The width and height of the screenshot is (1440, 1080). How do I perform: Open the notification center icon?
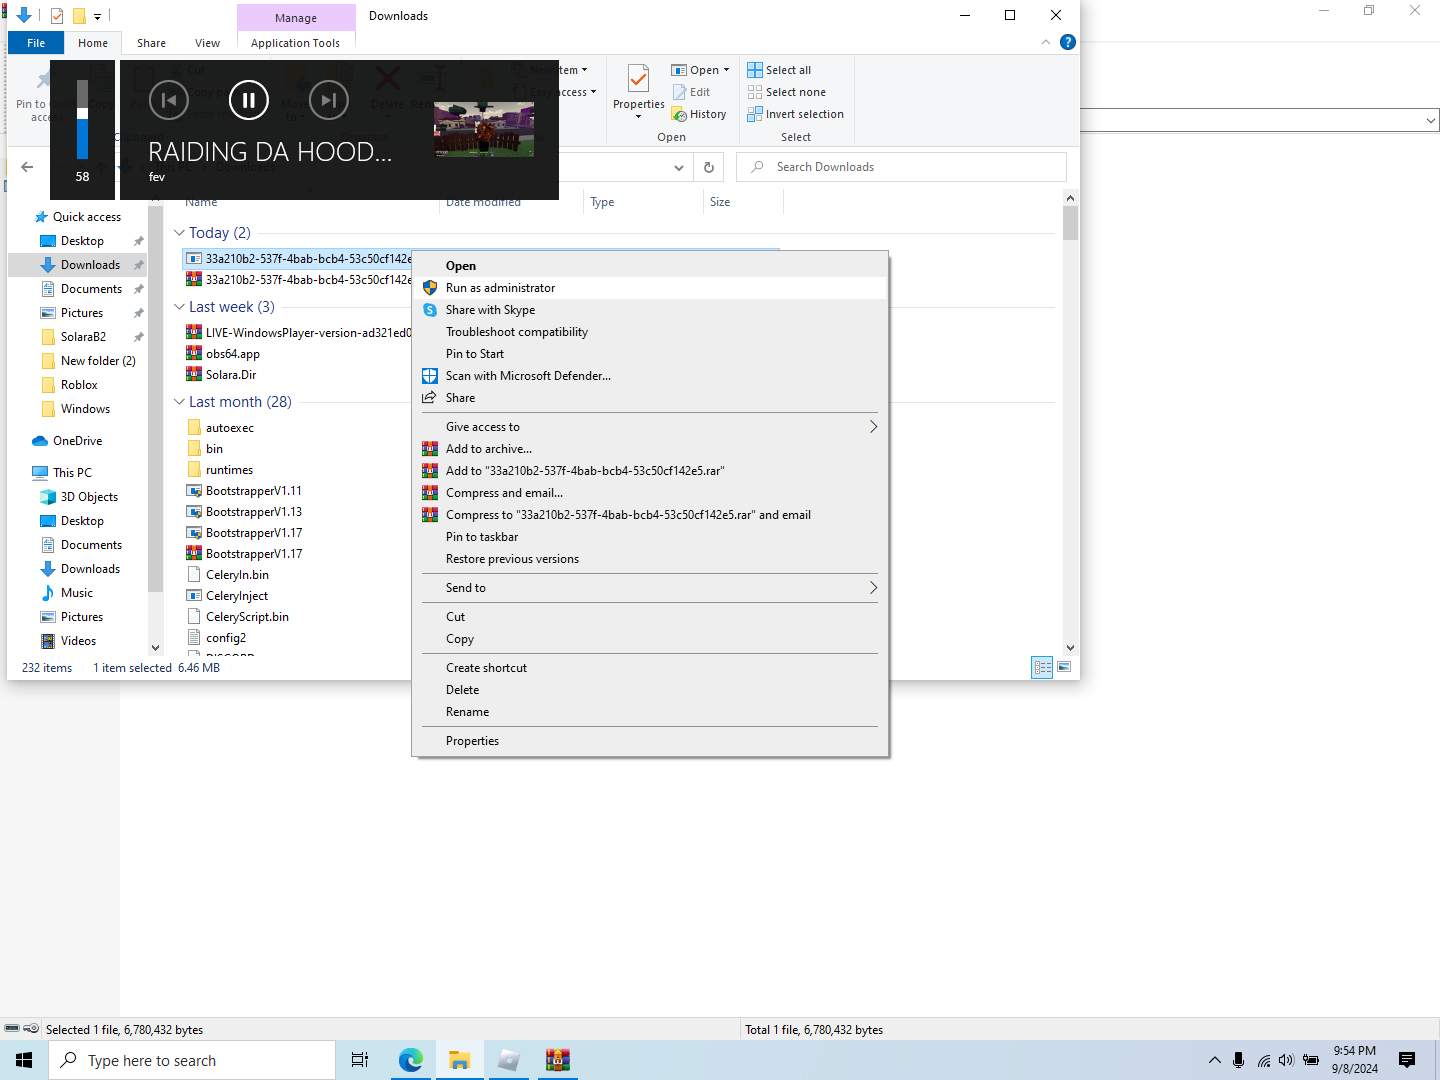(1407, 1060)
